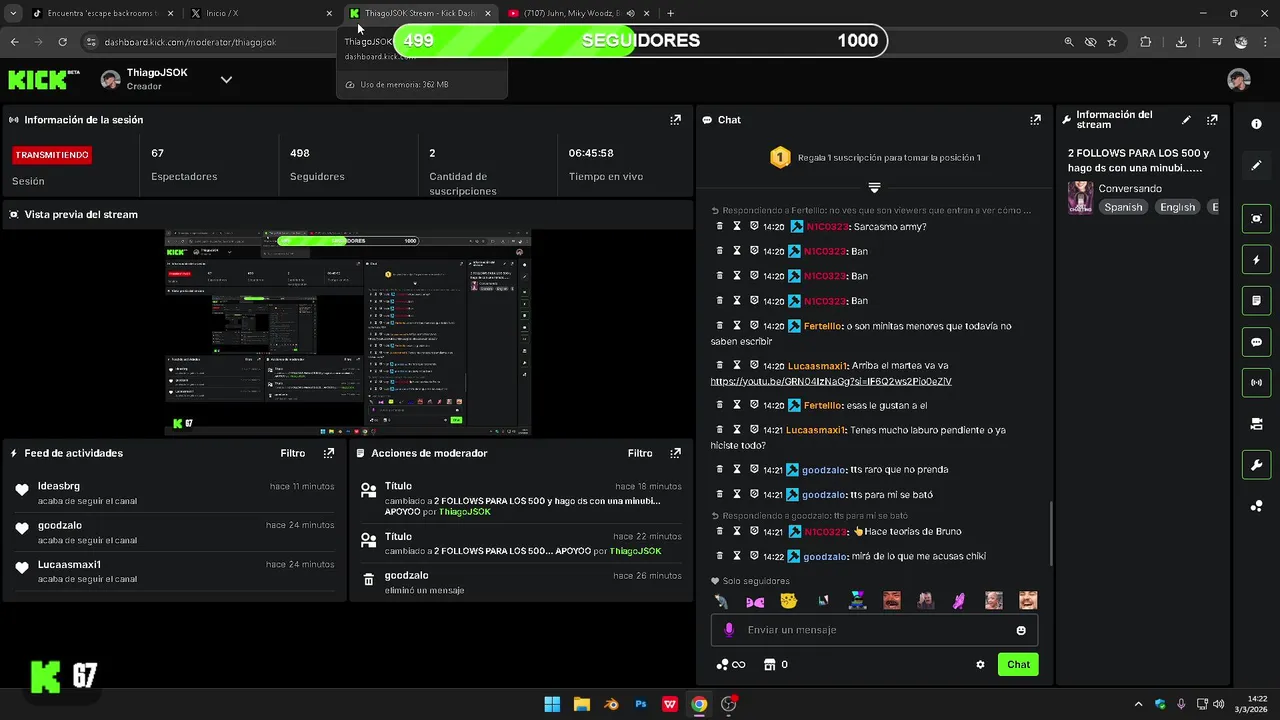Insert the pink bow emote
The height and width of the screenshot is (720, 1280).
tap(755, 601)
